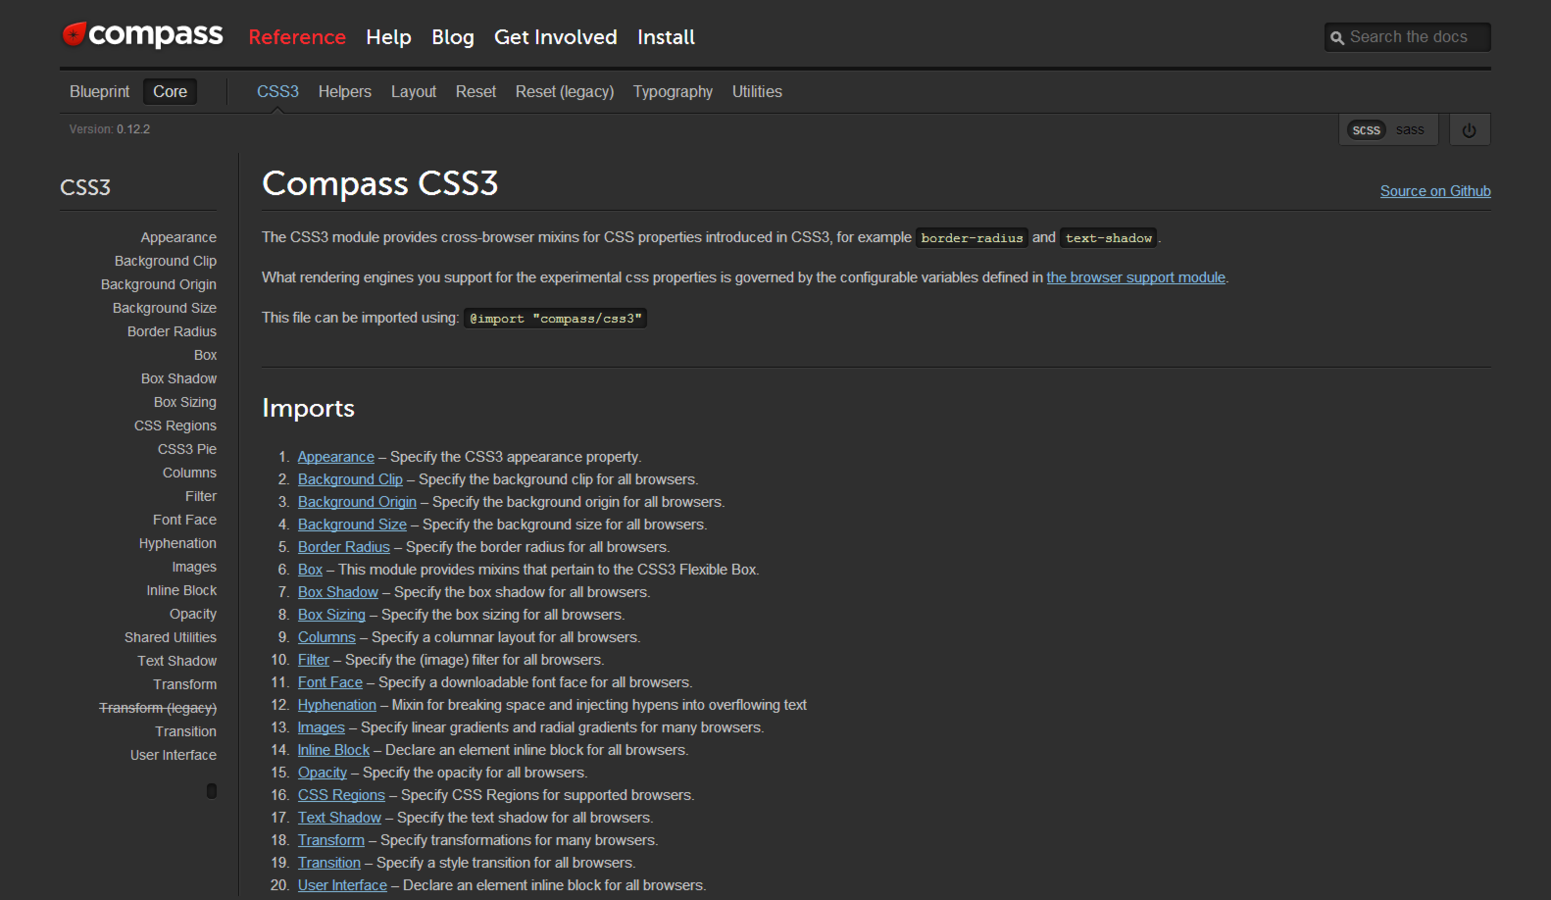Open CSS Regions link in Imports list
Image resolution: width=1551 pixels, height=900 pixels.
point(341,795)
